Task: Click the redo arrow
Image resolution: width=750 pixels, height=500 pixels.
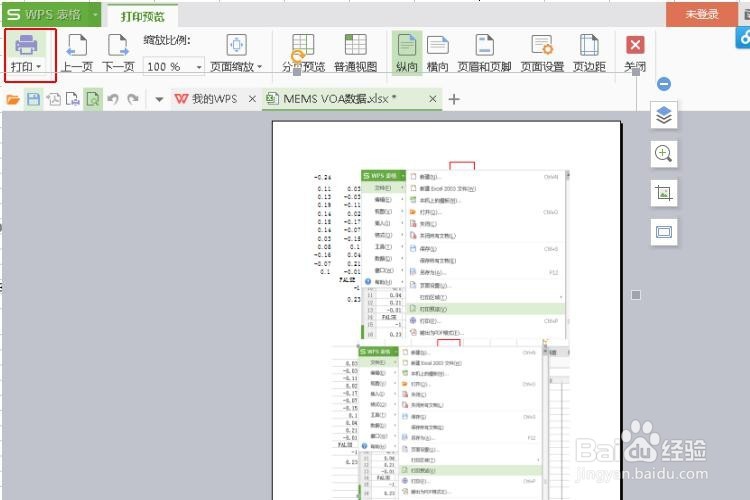Action: coord(133,99)
